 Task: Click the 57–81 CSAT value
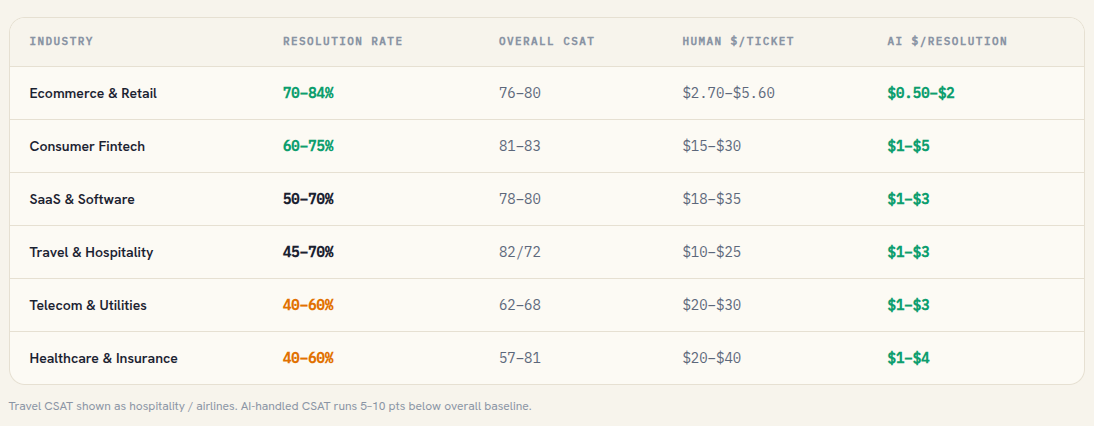point(519,358)
